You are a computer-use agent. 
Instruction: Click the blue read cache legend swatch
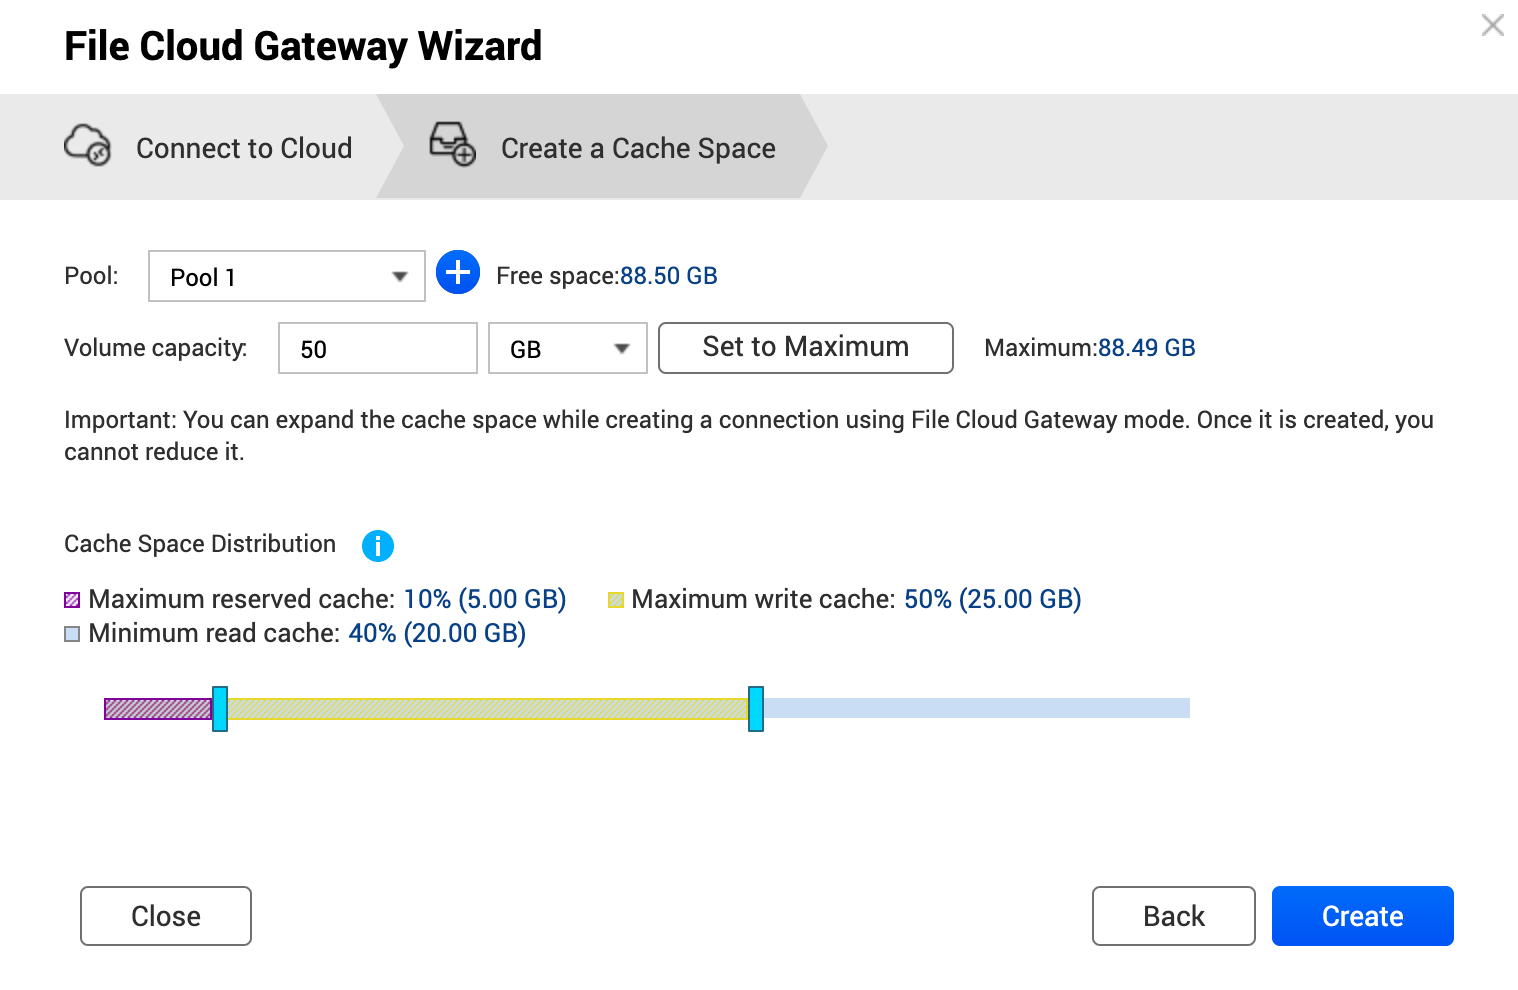[x=72, y=634]
